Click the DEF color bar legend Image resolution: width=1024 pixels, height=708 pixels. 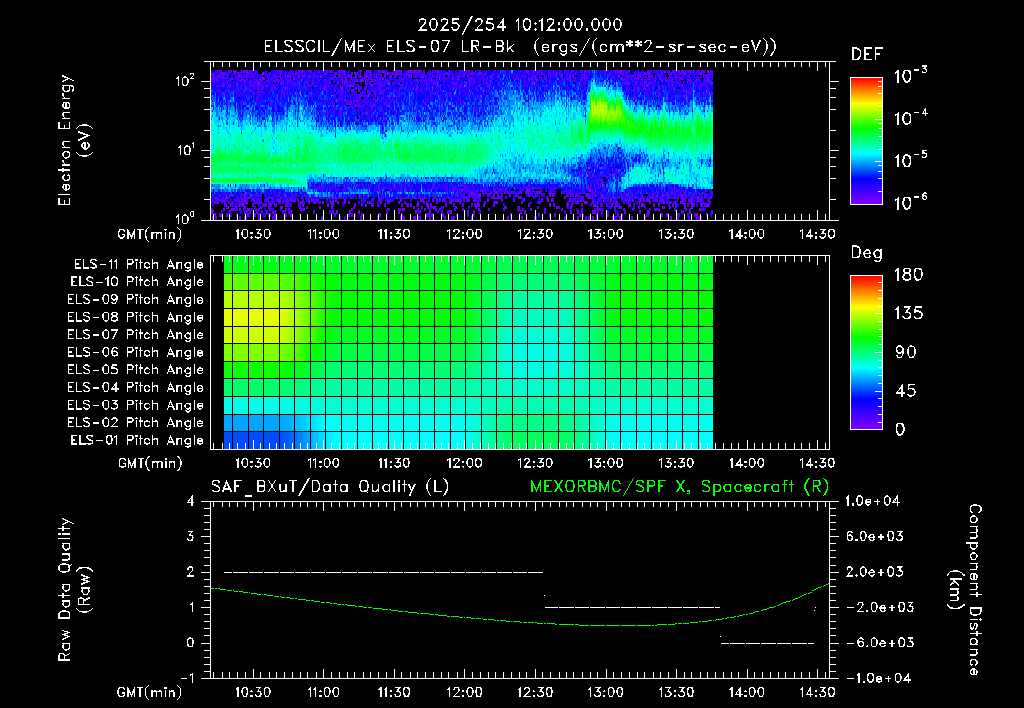point(866,140)
